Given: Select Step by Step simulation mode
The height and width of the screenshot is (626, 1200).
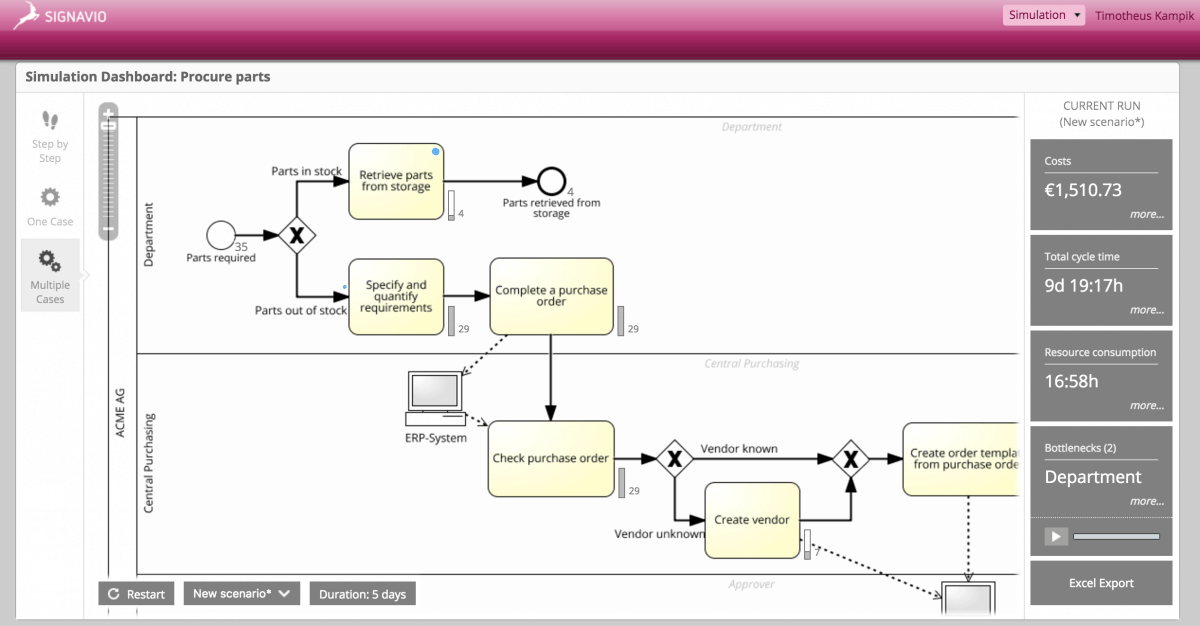Looking at the screenshot, I should pyautogui.click(x=50, y=138).
